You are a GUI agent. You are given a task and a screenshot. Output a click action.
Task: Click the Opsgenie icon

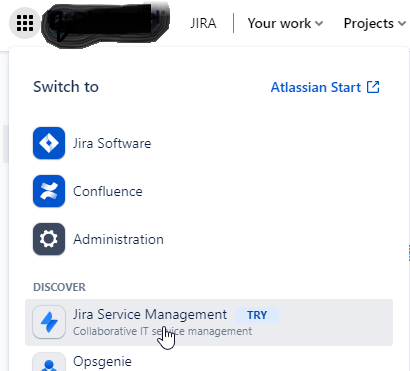pos(49,362)
